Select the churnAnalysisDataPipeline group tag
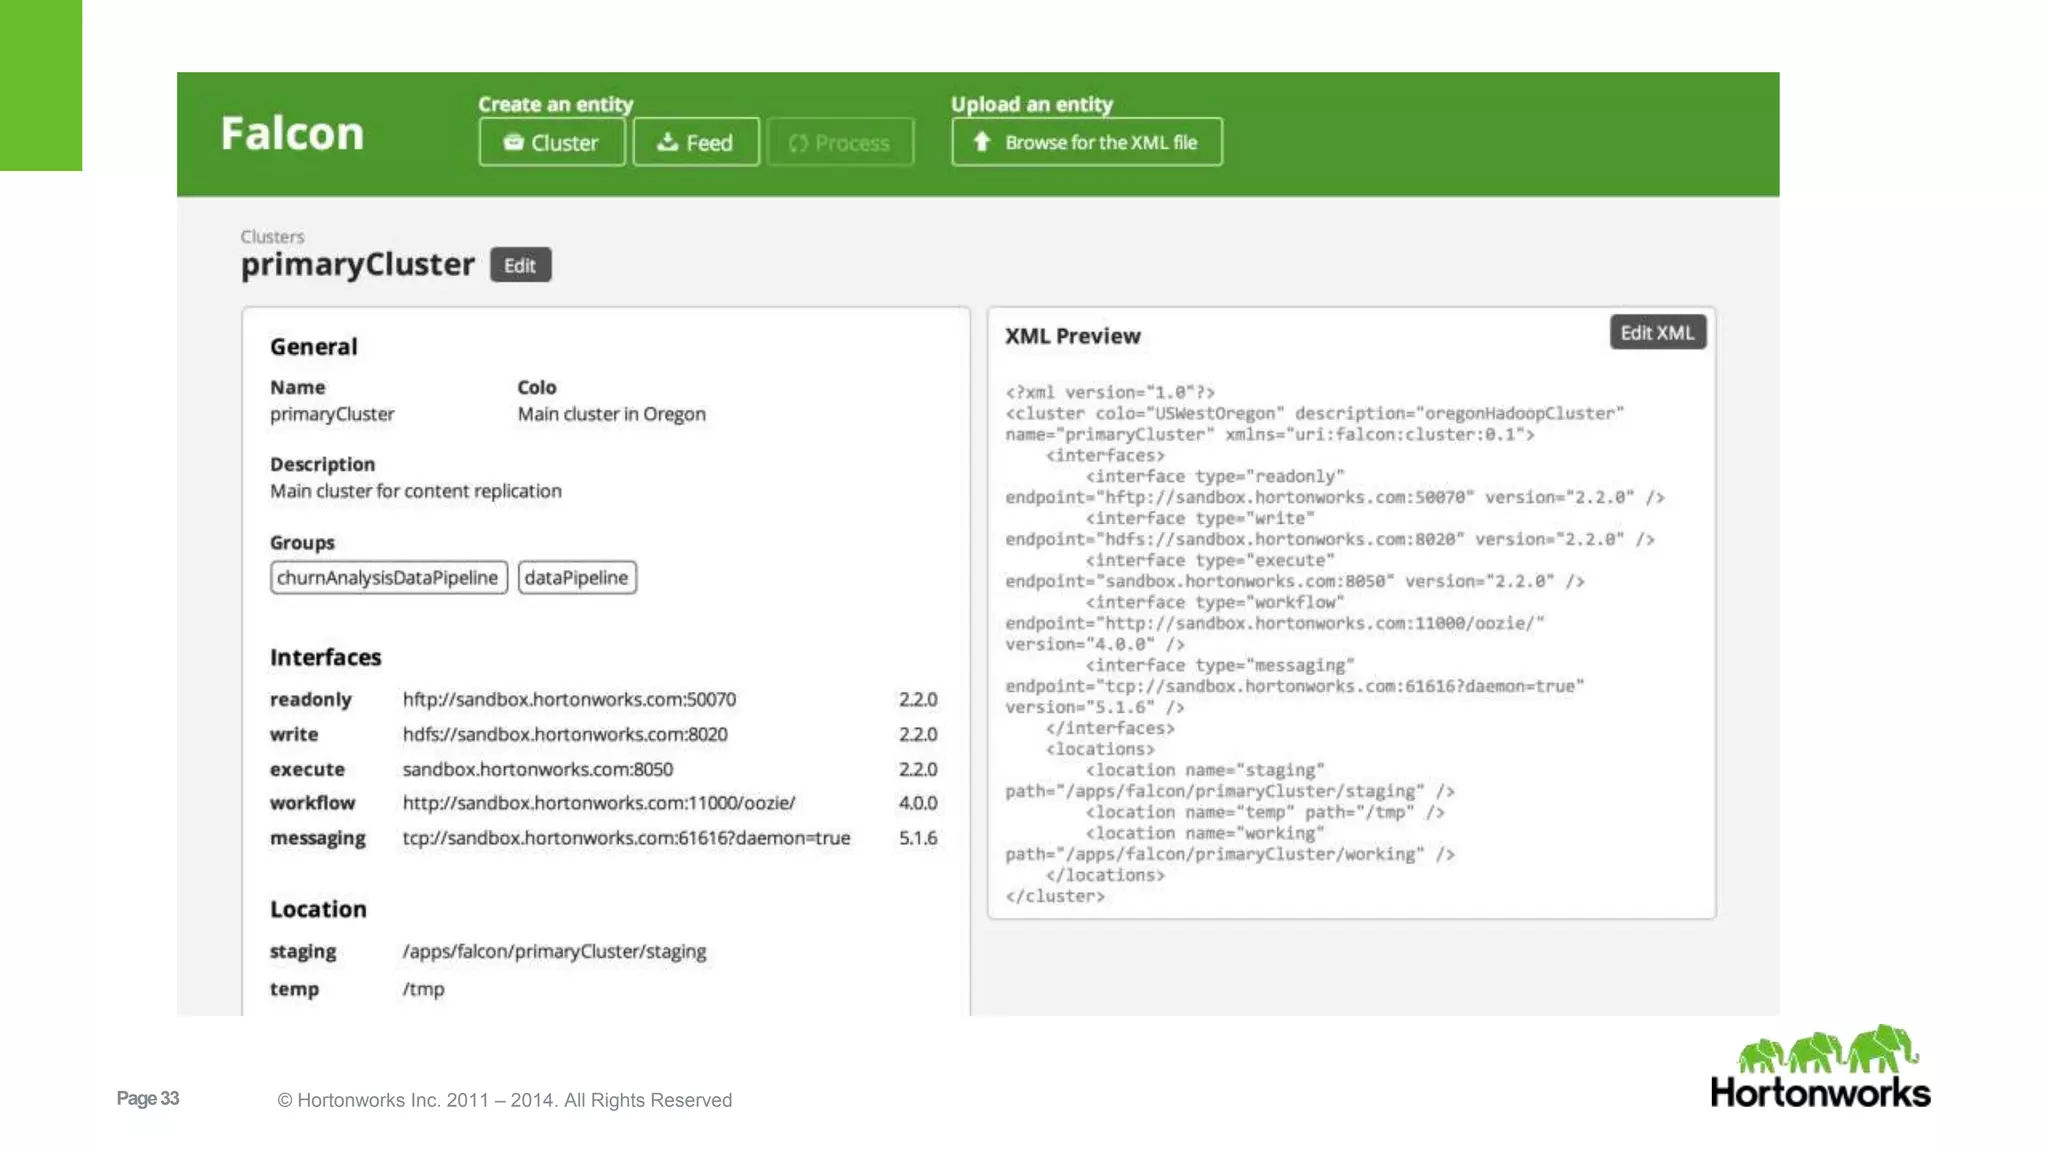The height and width of the screenshot is (1152, 2048). coord(388,577)
